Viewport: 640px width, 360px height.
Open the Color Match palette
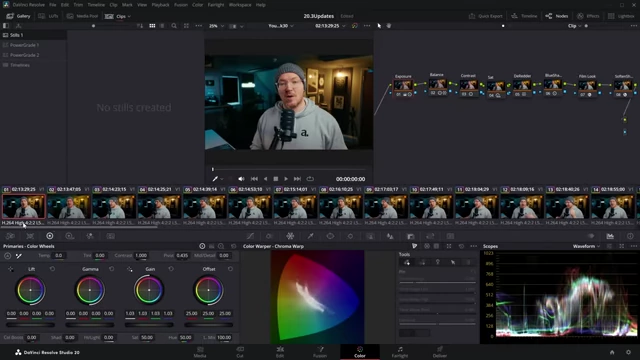coord(30,236)
